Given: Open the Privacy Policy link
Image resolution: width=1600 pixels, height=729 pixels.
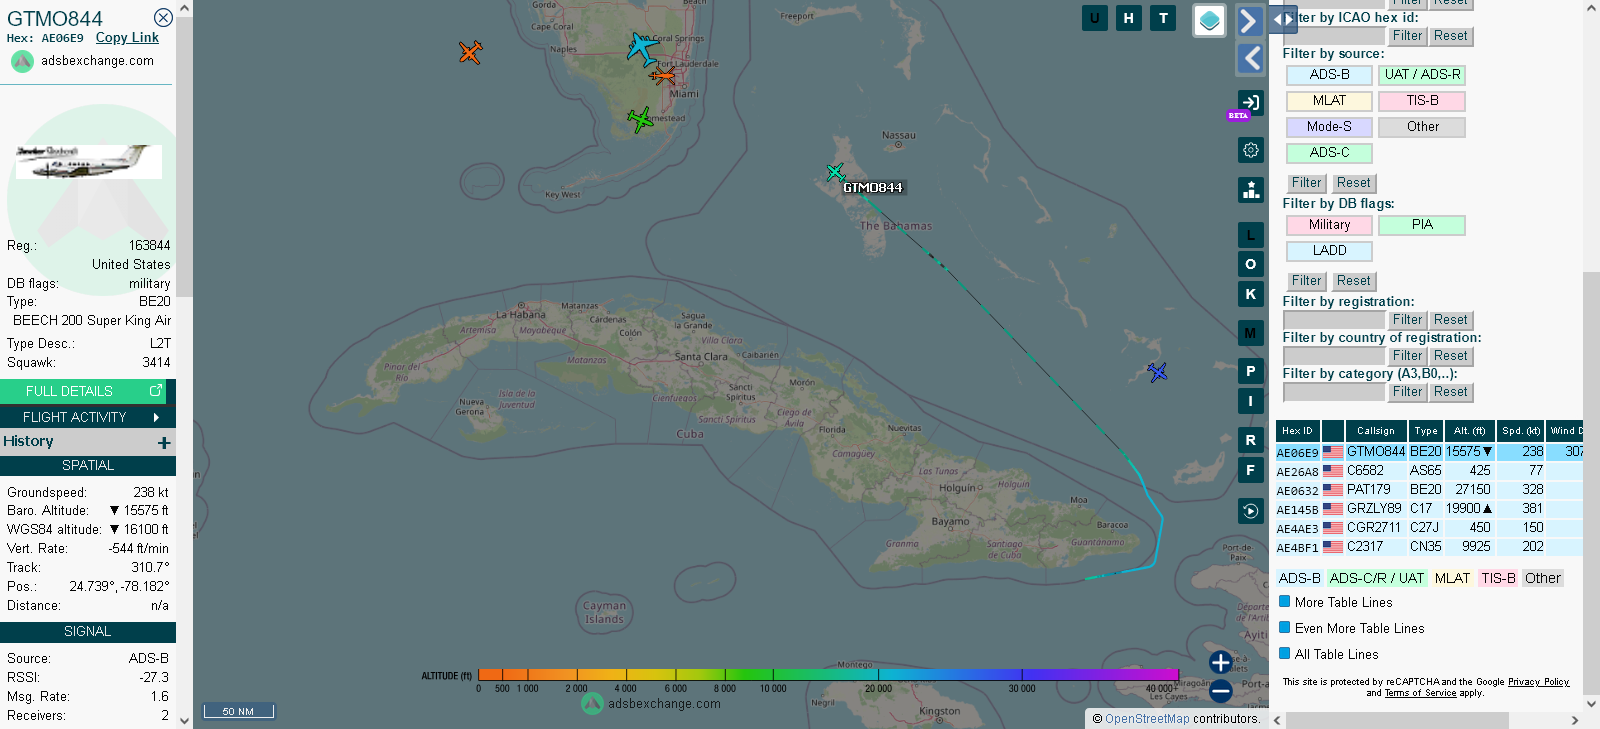Looking at the screenshot, I should tap(1538, 682).
